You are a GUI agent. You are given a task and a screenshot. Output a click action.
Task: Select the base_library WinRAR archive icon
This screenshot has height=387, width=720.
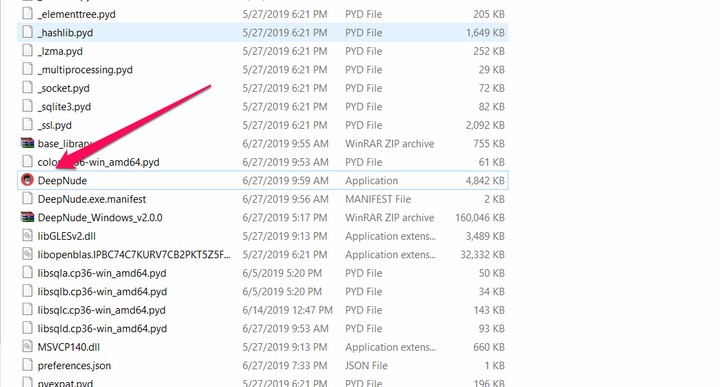(28, 143)
